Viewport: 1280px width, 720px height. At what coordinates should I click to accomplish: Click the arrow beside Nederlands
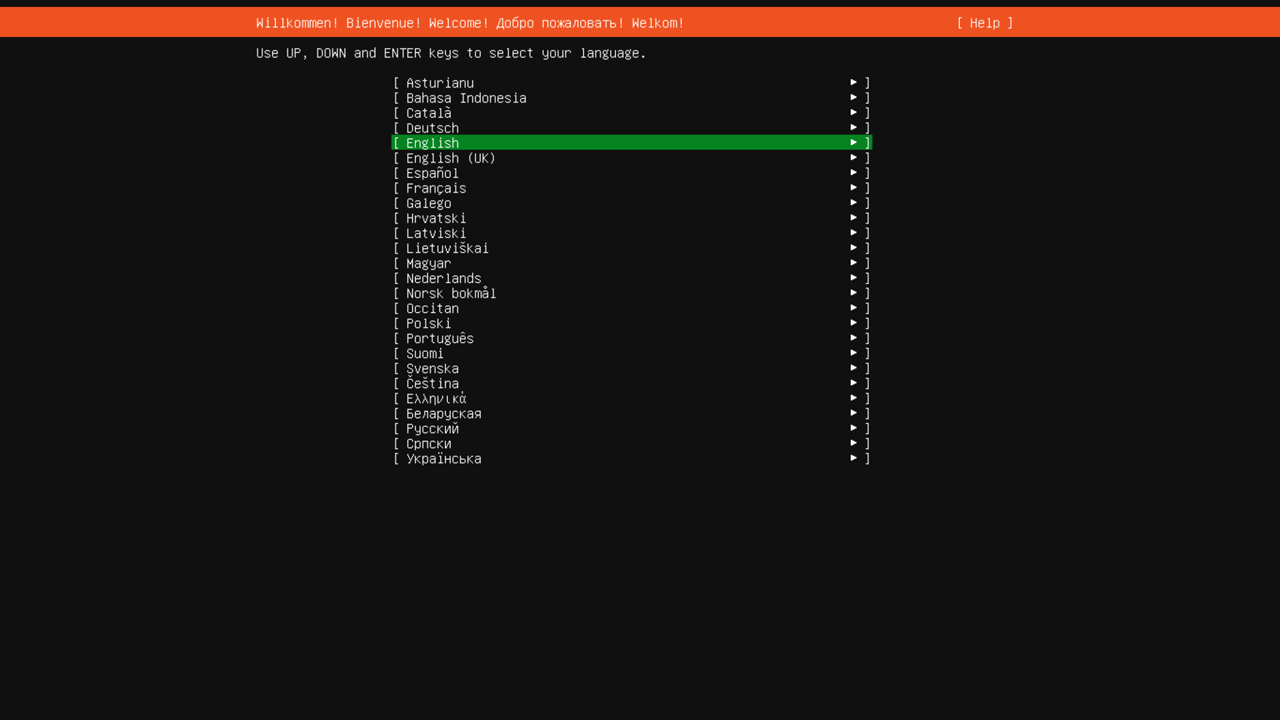[x=854, y=278]
